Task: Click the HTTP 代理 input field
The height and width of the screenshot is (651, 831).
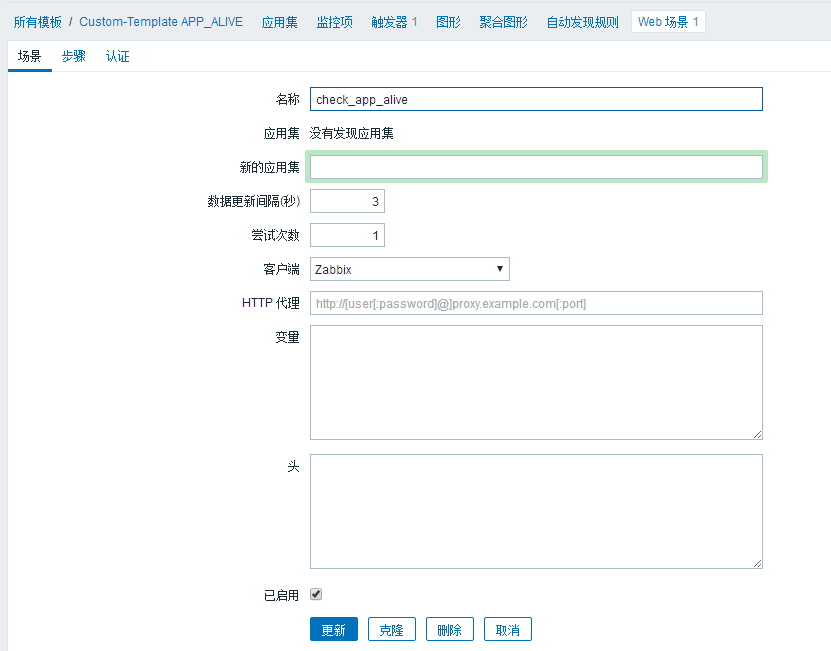Action: tap(536, 303)
